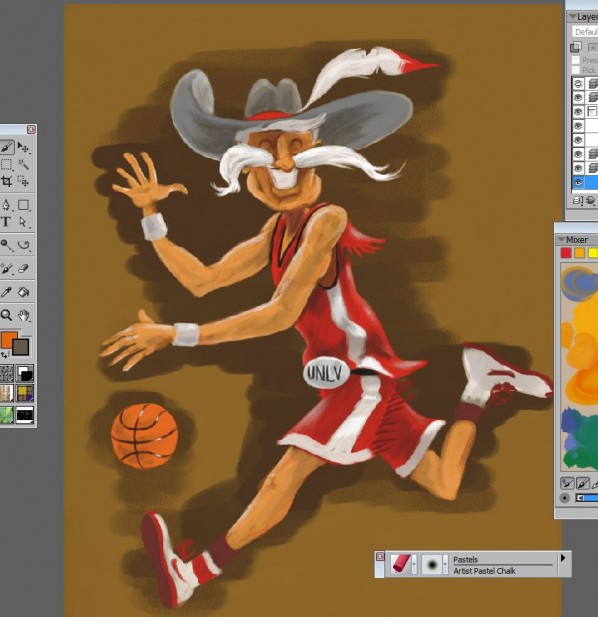
Task: Collapse the Mixer panel triangle
Action: (x=561, y=239)
